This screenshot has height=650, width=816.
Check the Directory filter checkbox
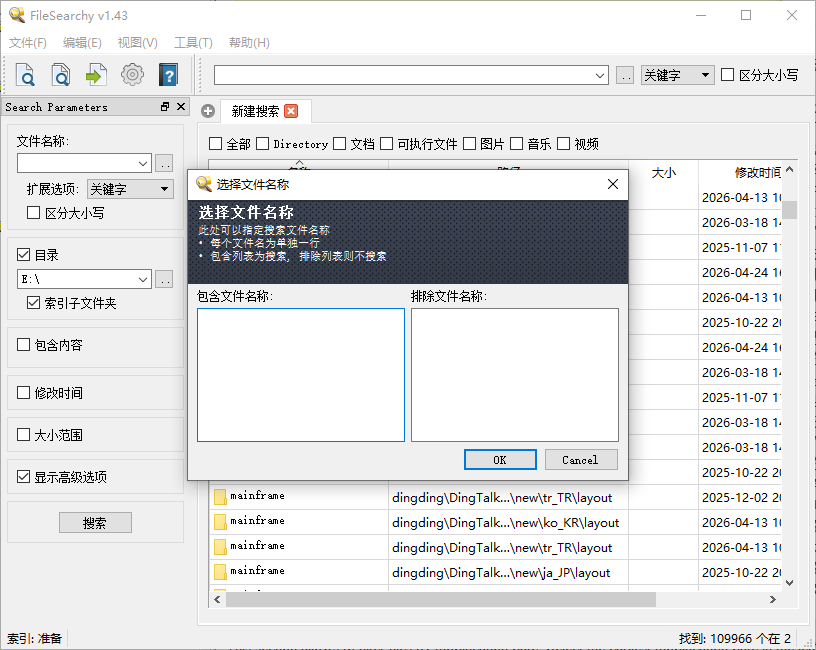pyautogui.click(x=263, y=144)
